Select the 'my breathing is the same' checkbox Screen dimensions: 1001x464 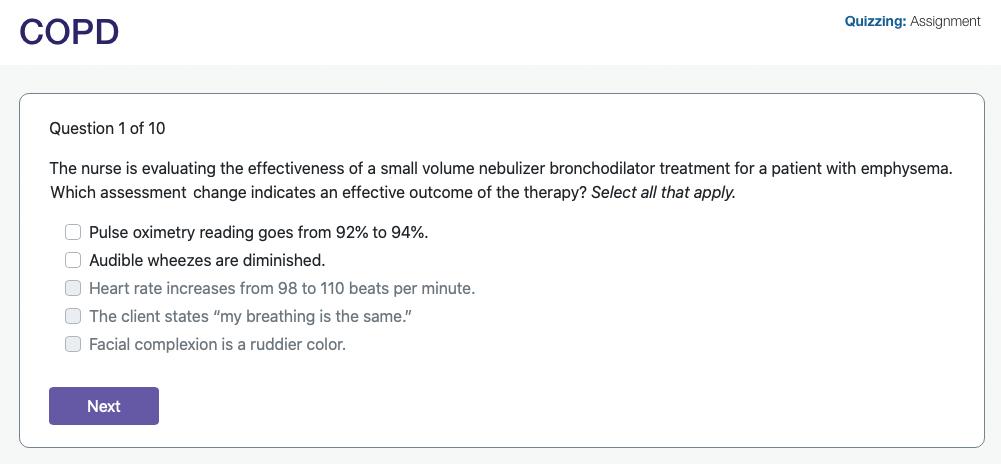[73, 316]
